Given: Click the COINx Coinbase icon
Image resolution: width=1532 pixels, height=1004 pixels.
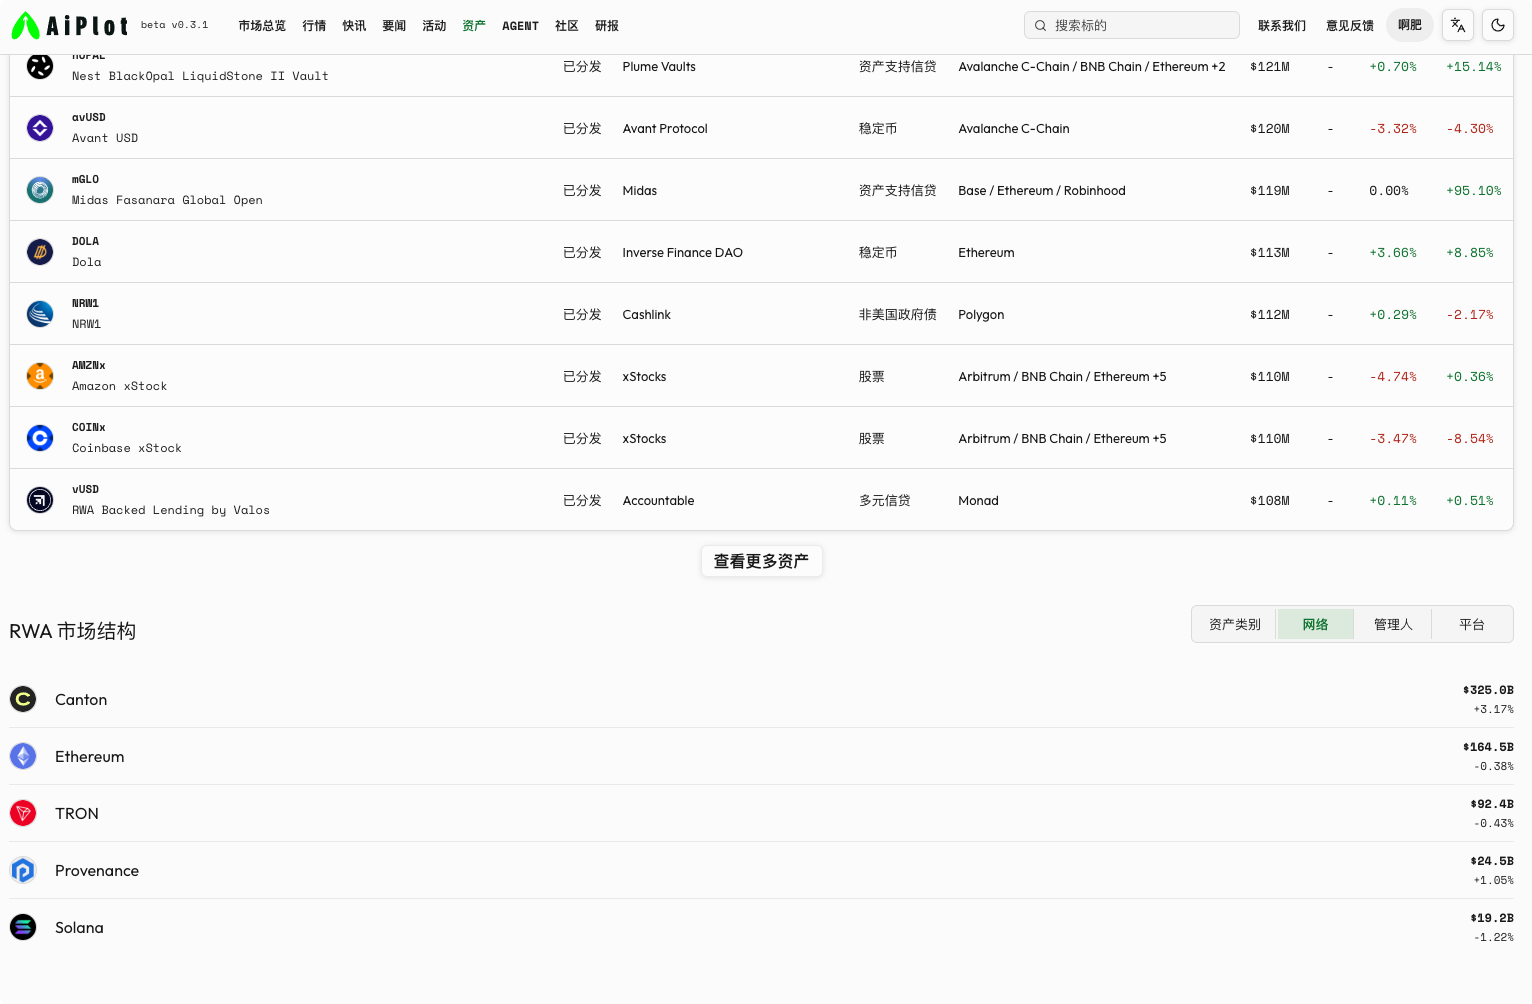Looking at the screenshot, I should [40, 438].
